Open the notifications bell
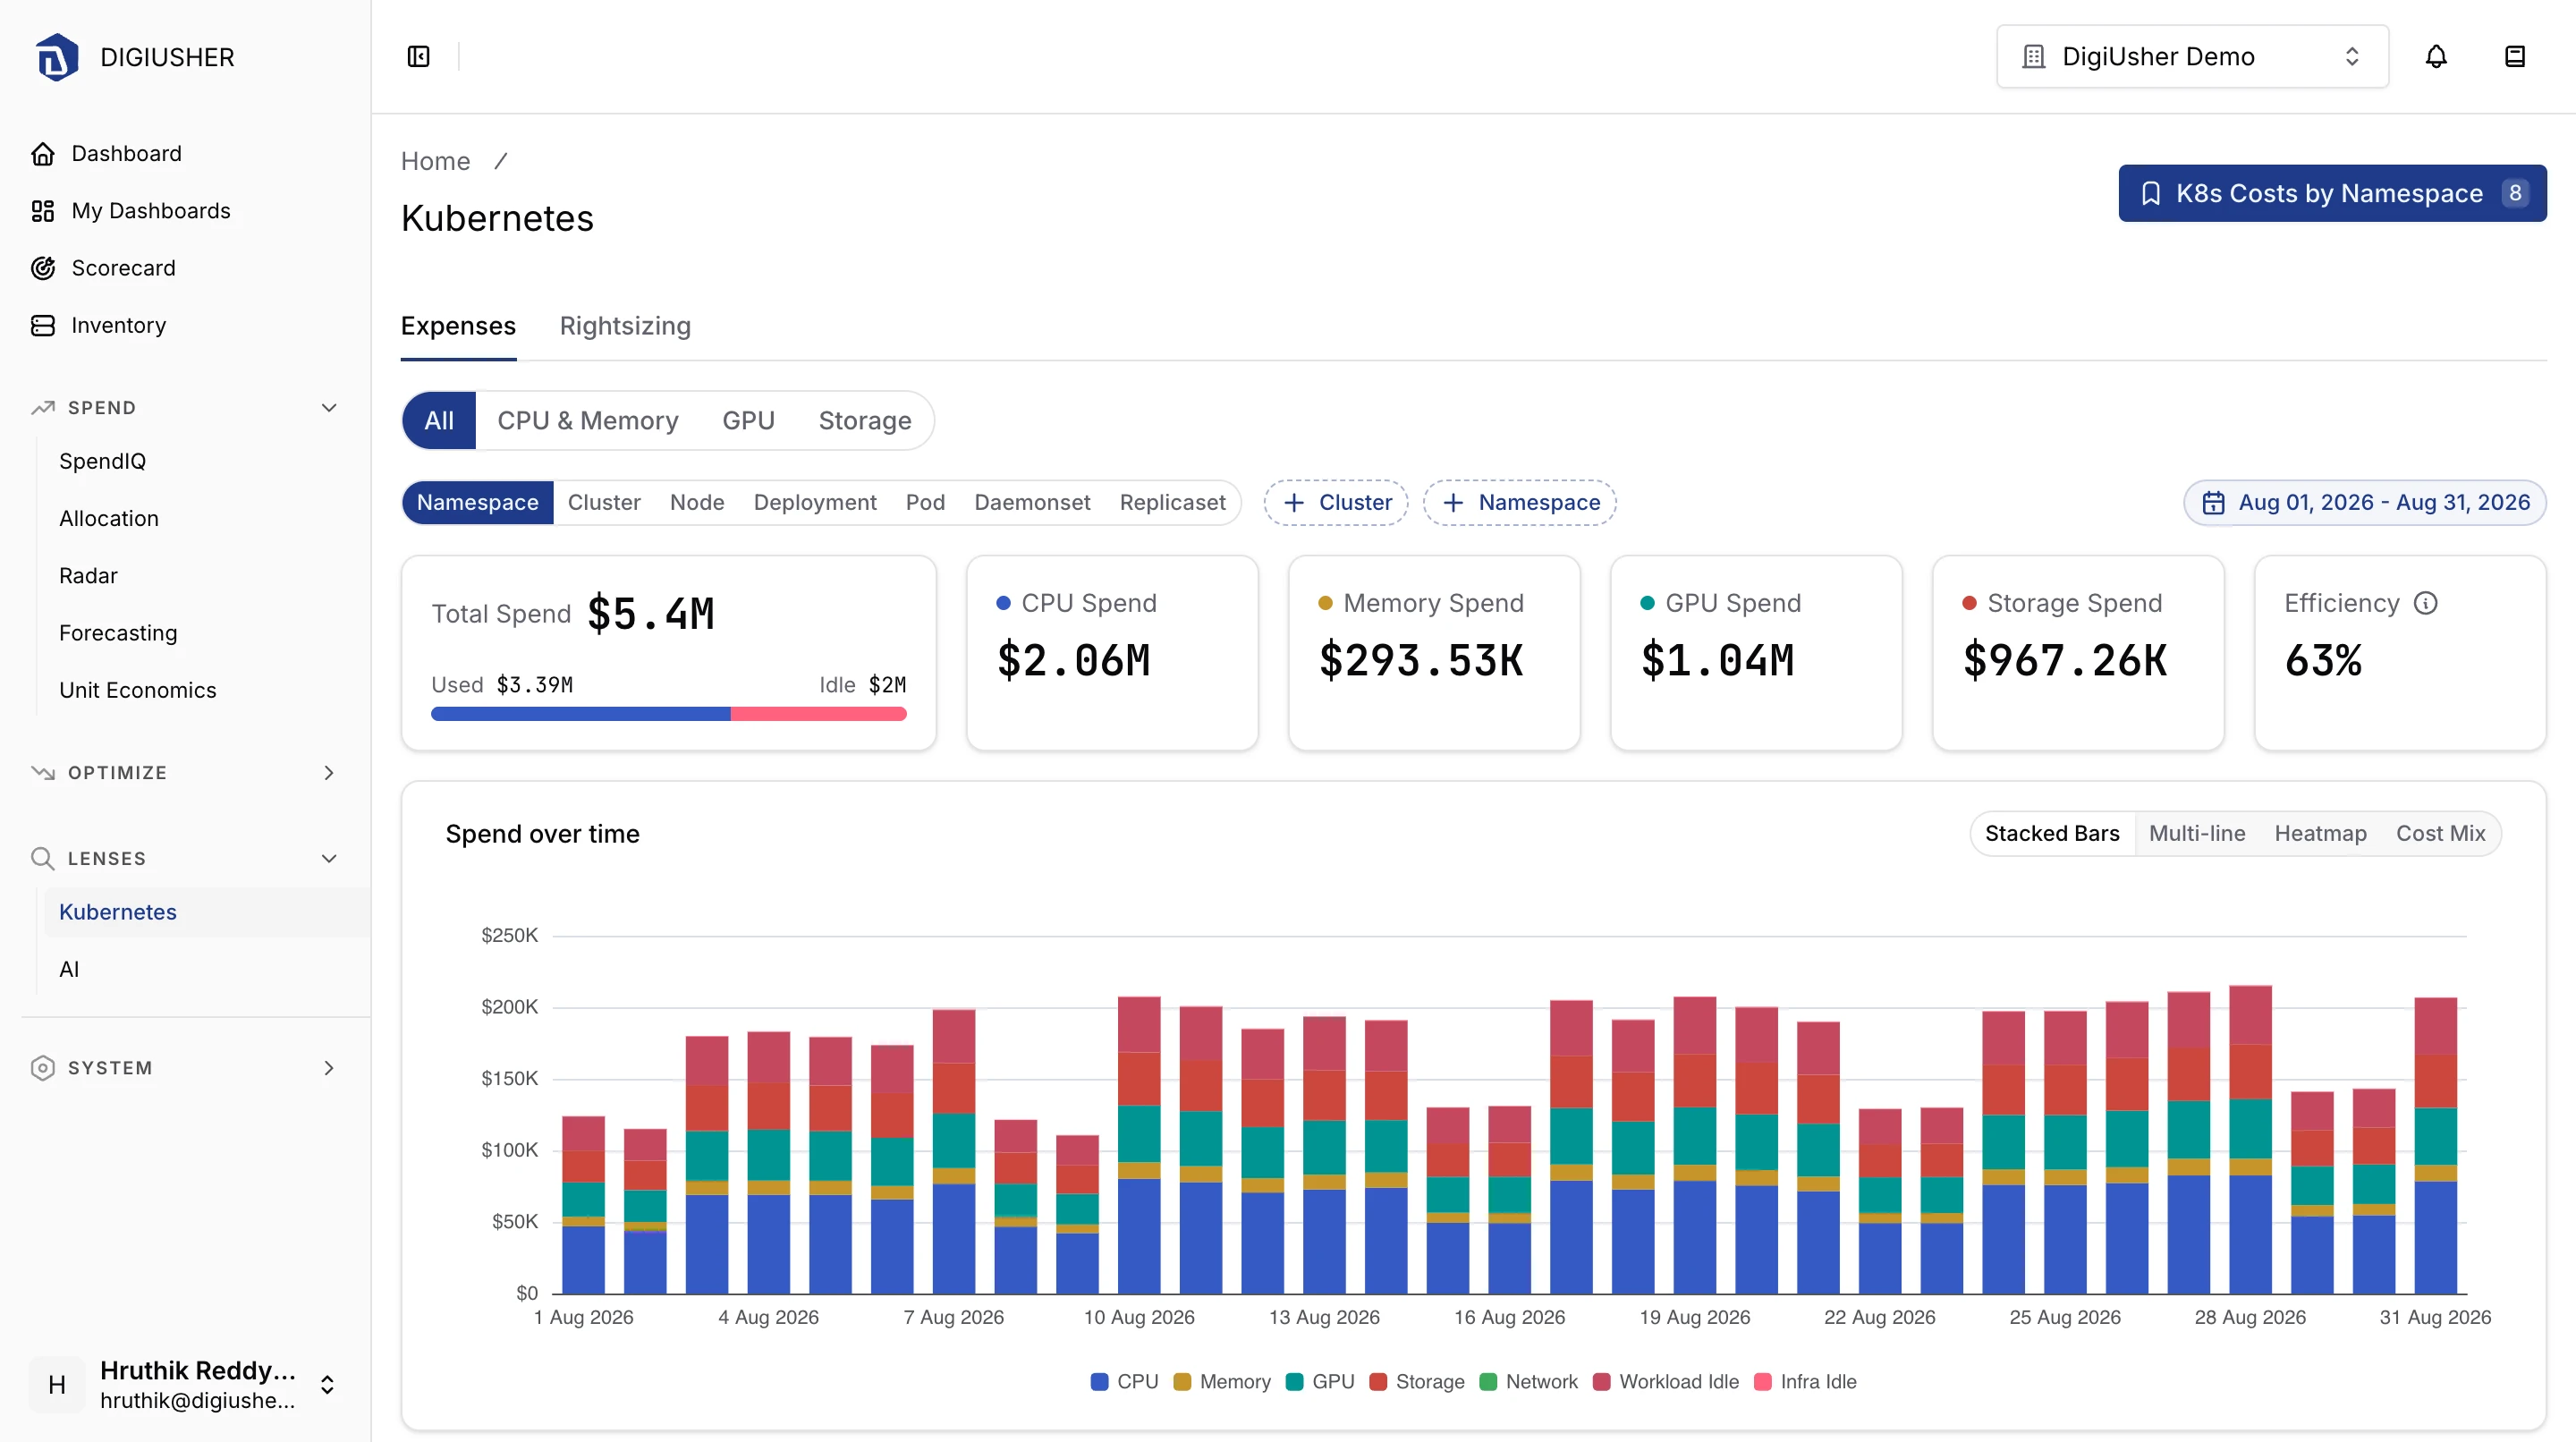The height and width of the screenshot is (1442, 2576). [2436, 57]
